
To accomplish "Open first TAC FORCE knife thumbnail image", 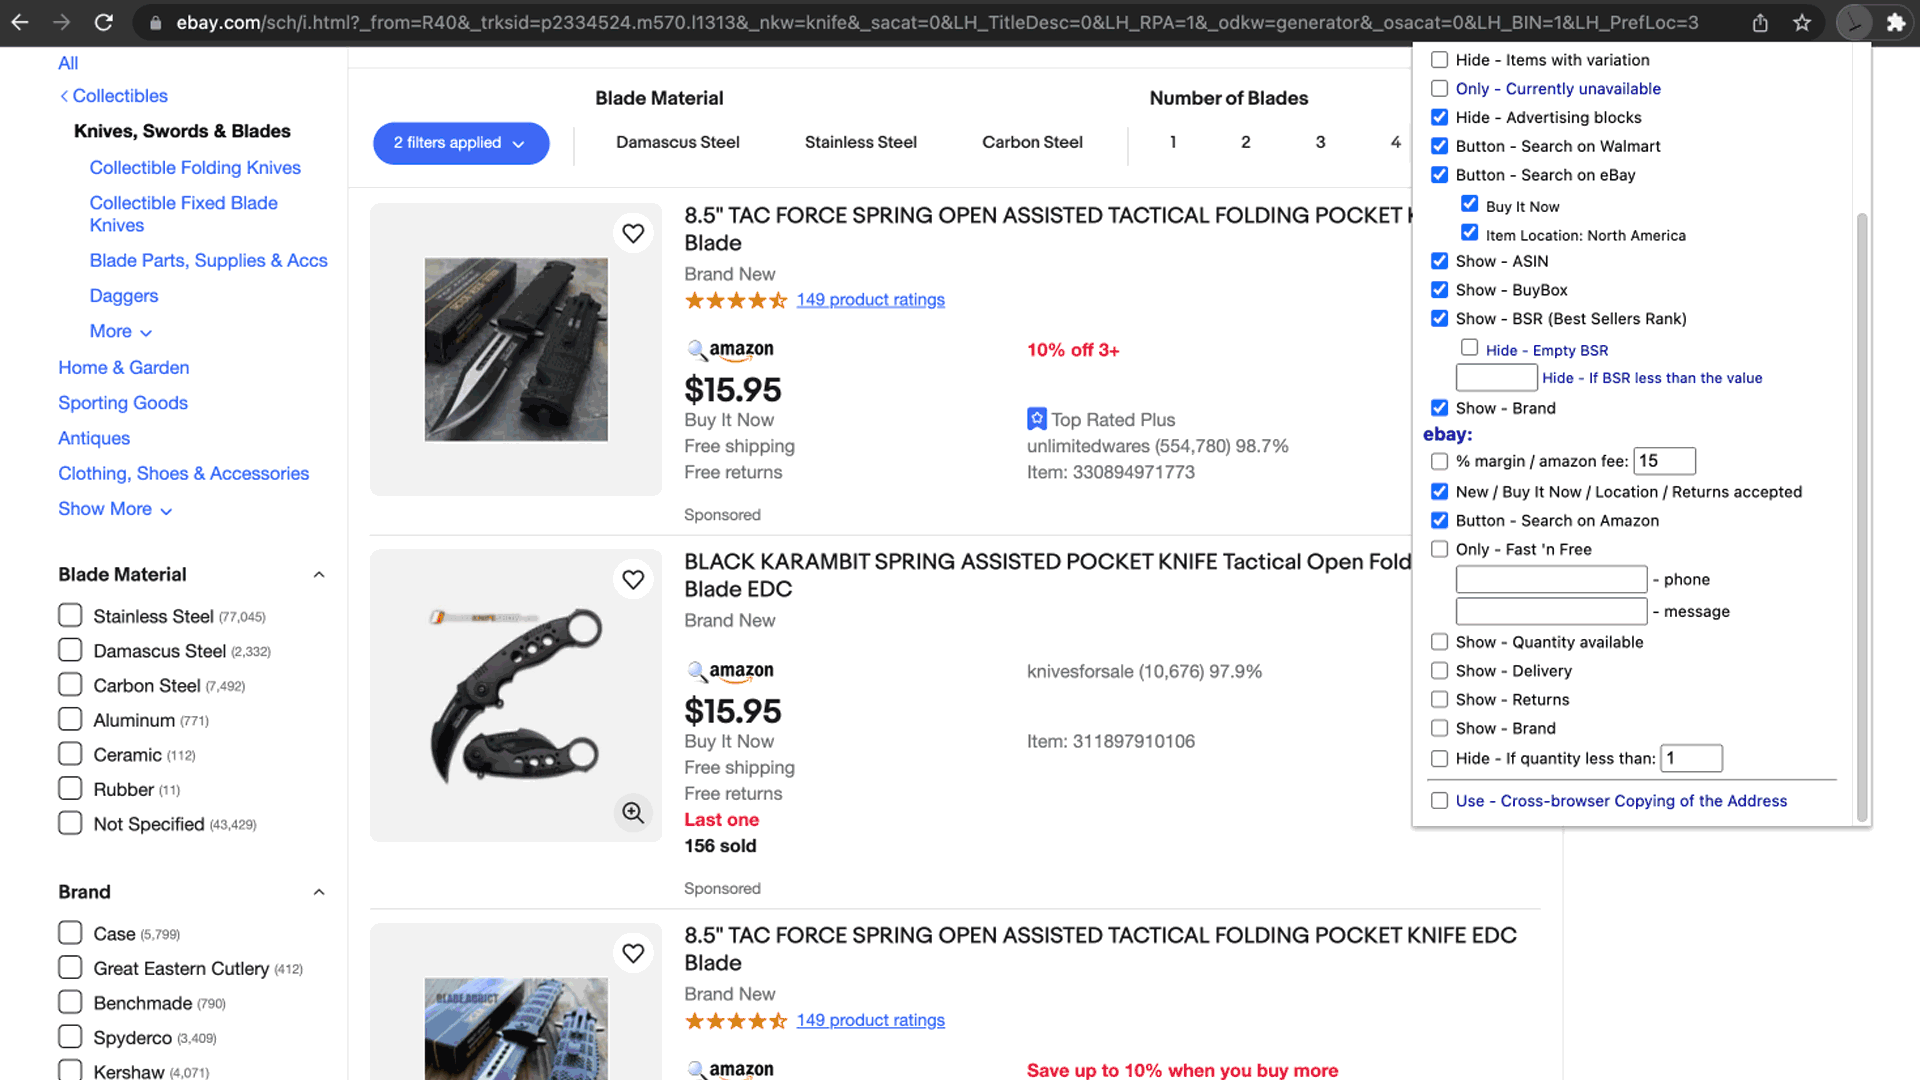I will pos(516,349).
